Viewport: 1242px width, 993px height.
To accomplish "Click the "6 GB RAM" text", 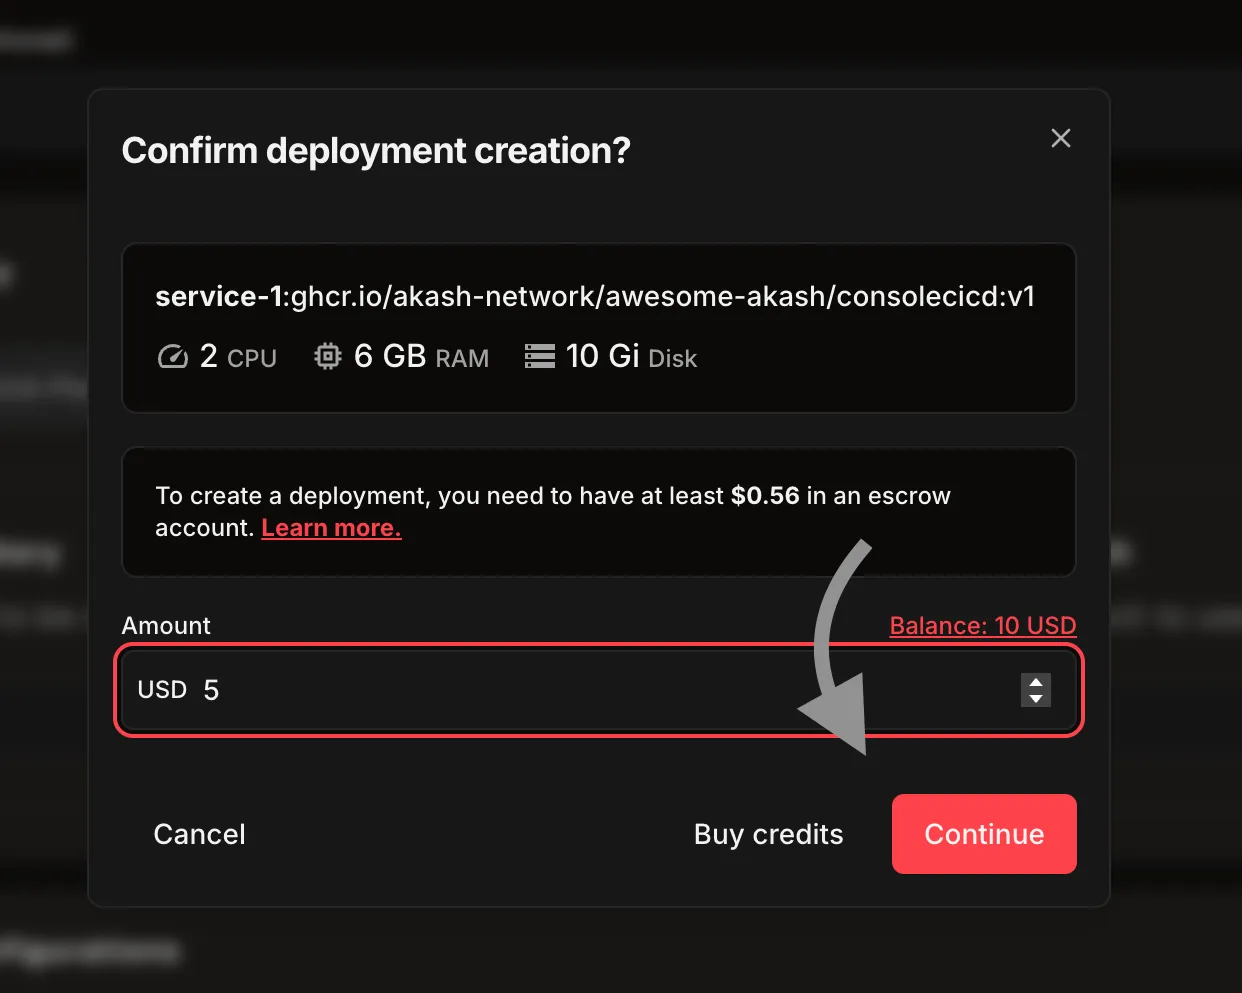I will pyautogui.click(x=421, y=357).
